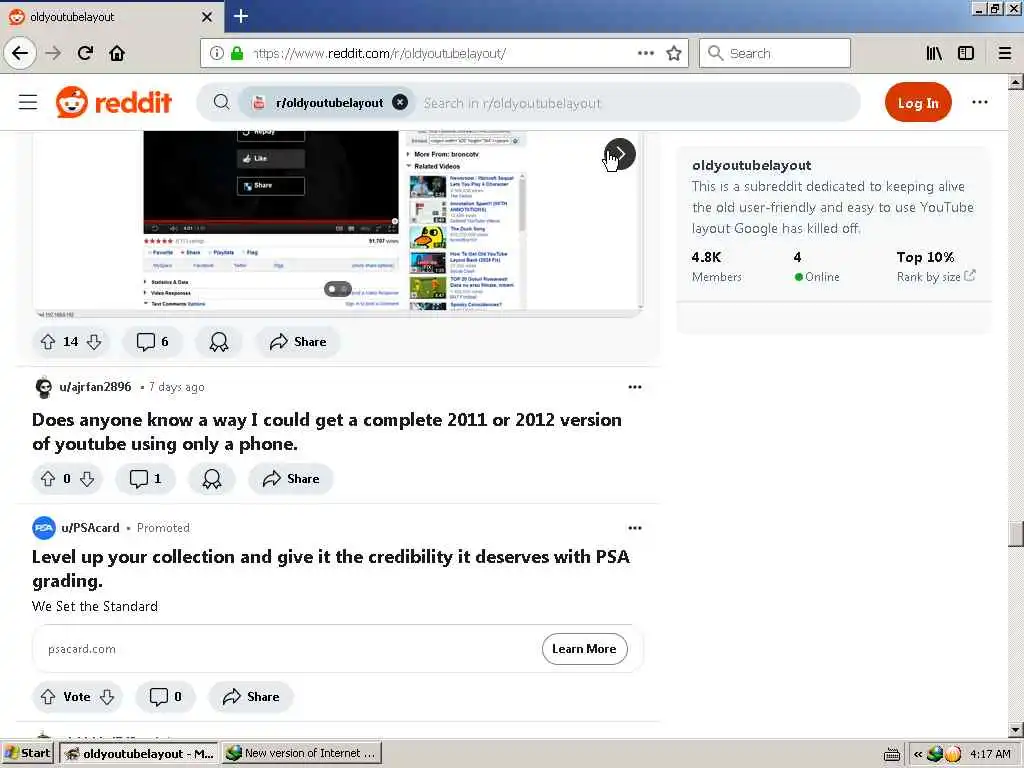Screen dimensions: 1024x768
Task: Click the page scrollbar up arrow
Action: pos(1016,82)
